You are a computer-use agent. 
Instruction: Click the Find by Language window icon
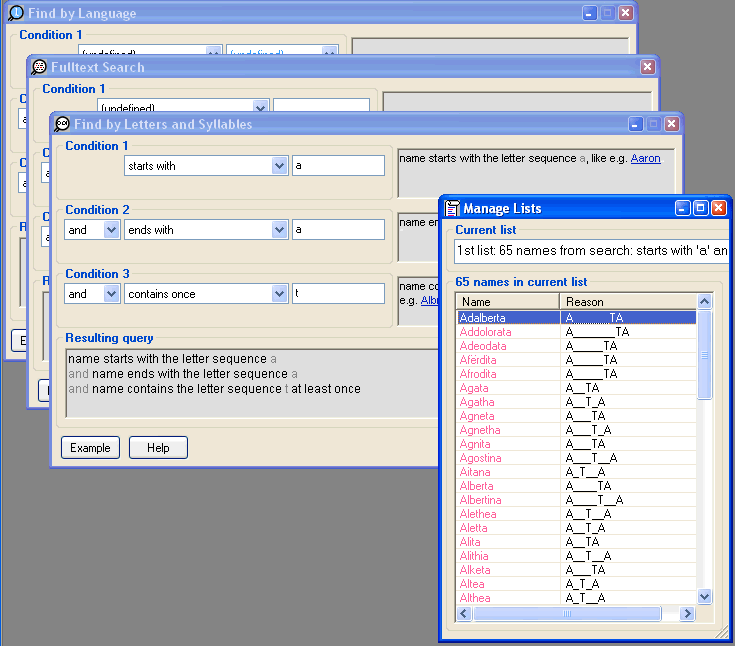coord(16,14)
